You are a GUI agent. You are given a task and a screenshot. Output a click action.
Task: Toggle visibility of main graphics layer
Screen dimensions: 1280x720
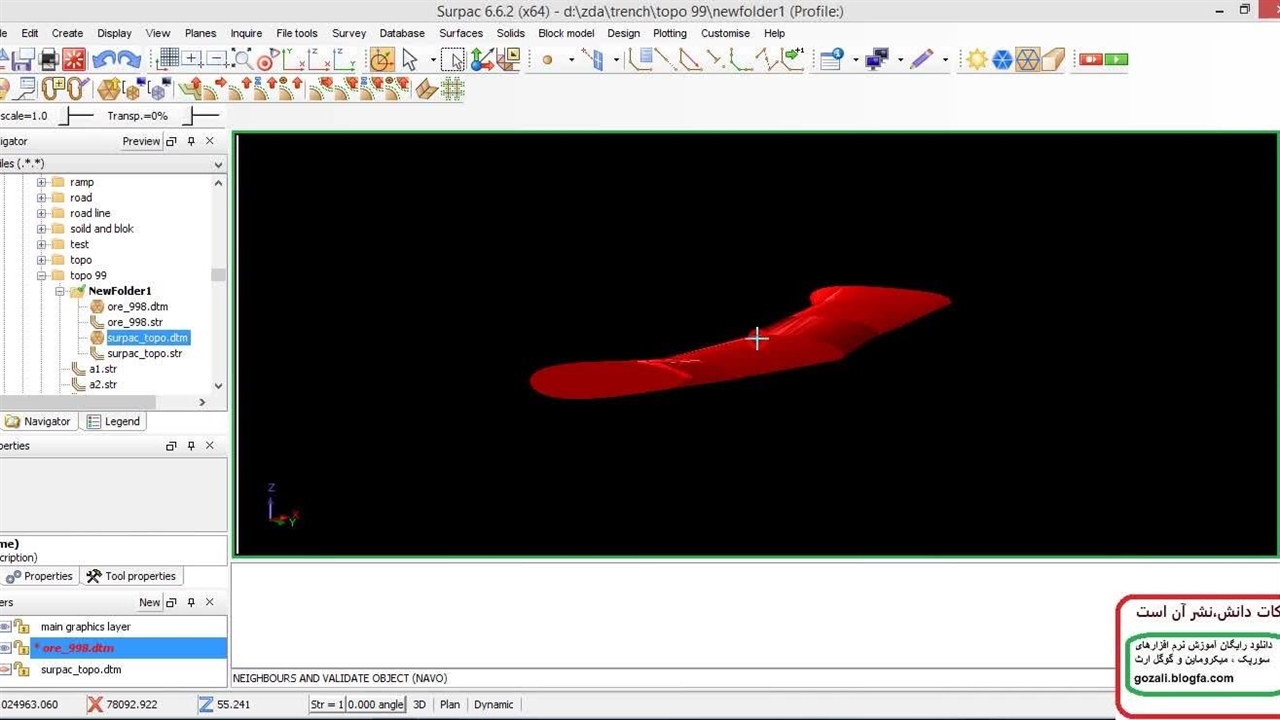pos(5,627)
